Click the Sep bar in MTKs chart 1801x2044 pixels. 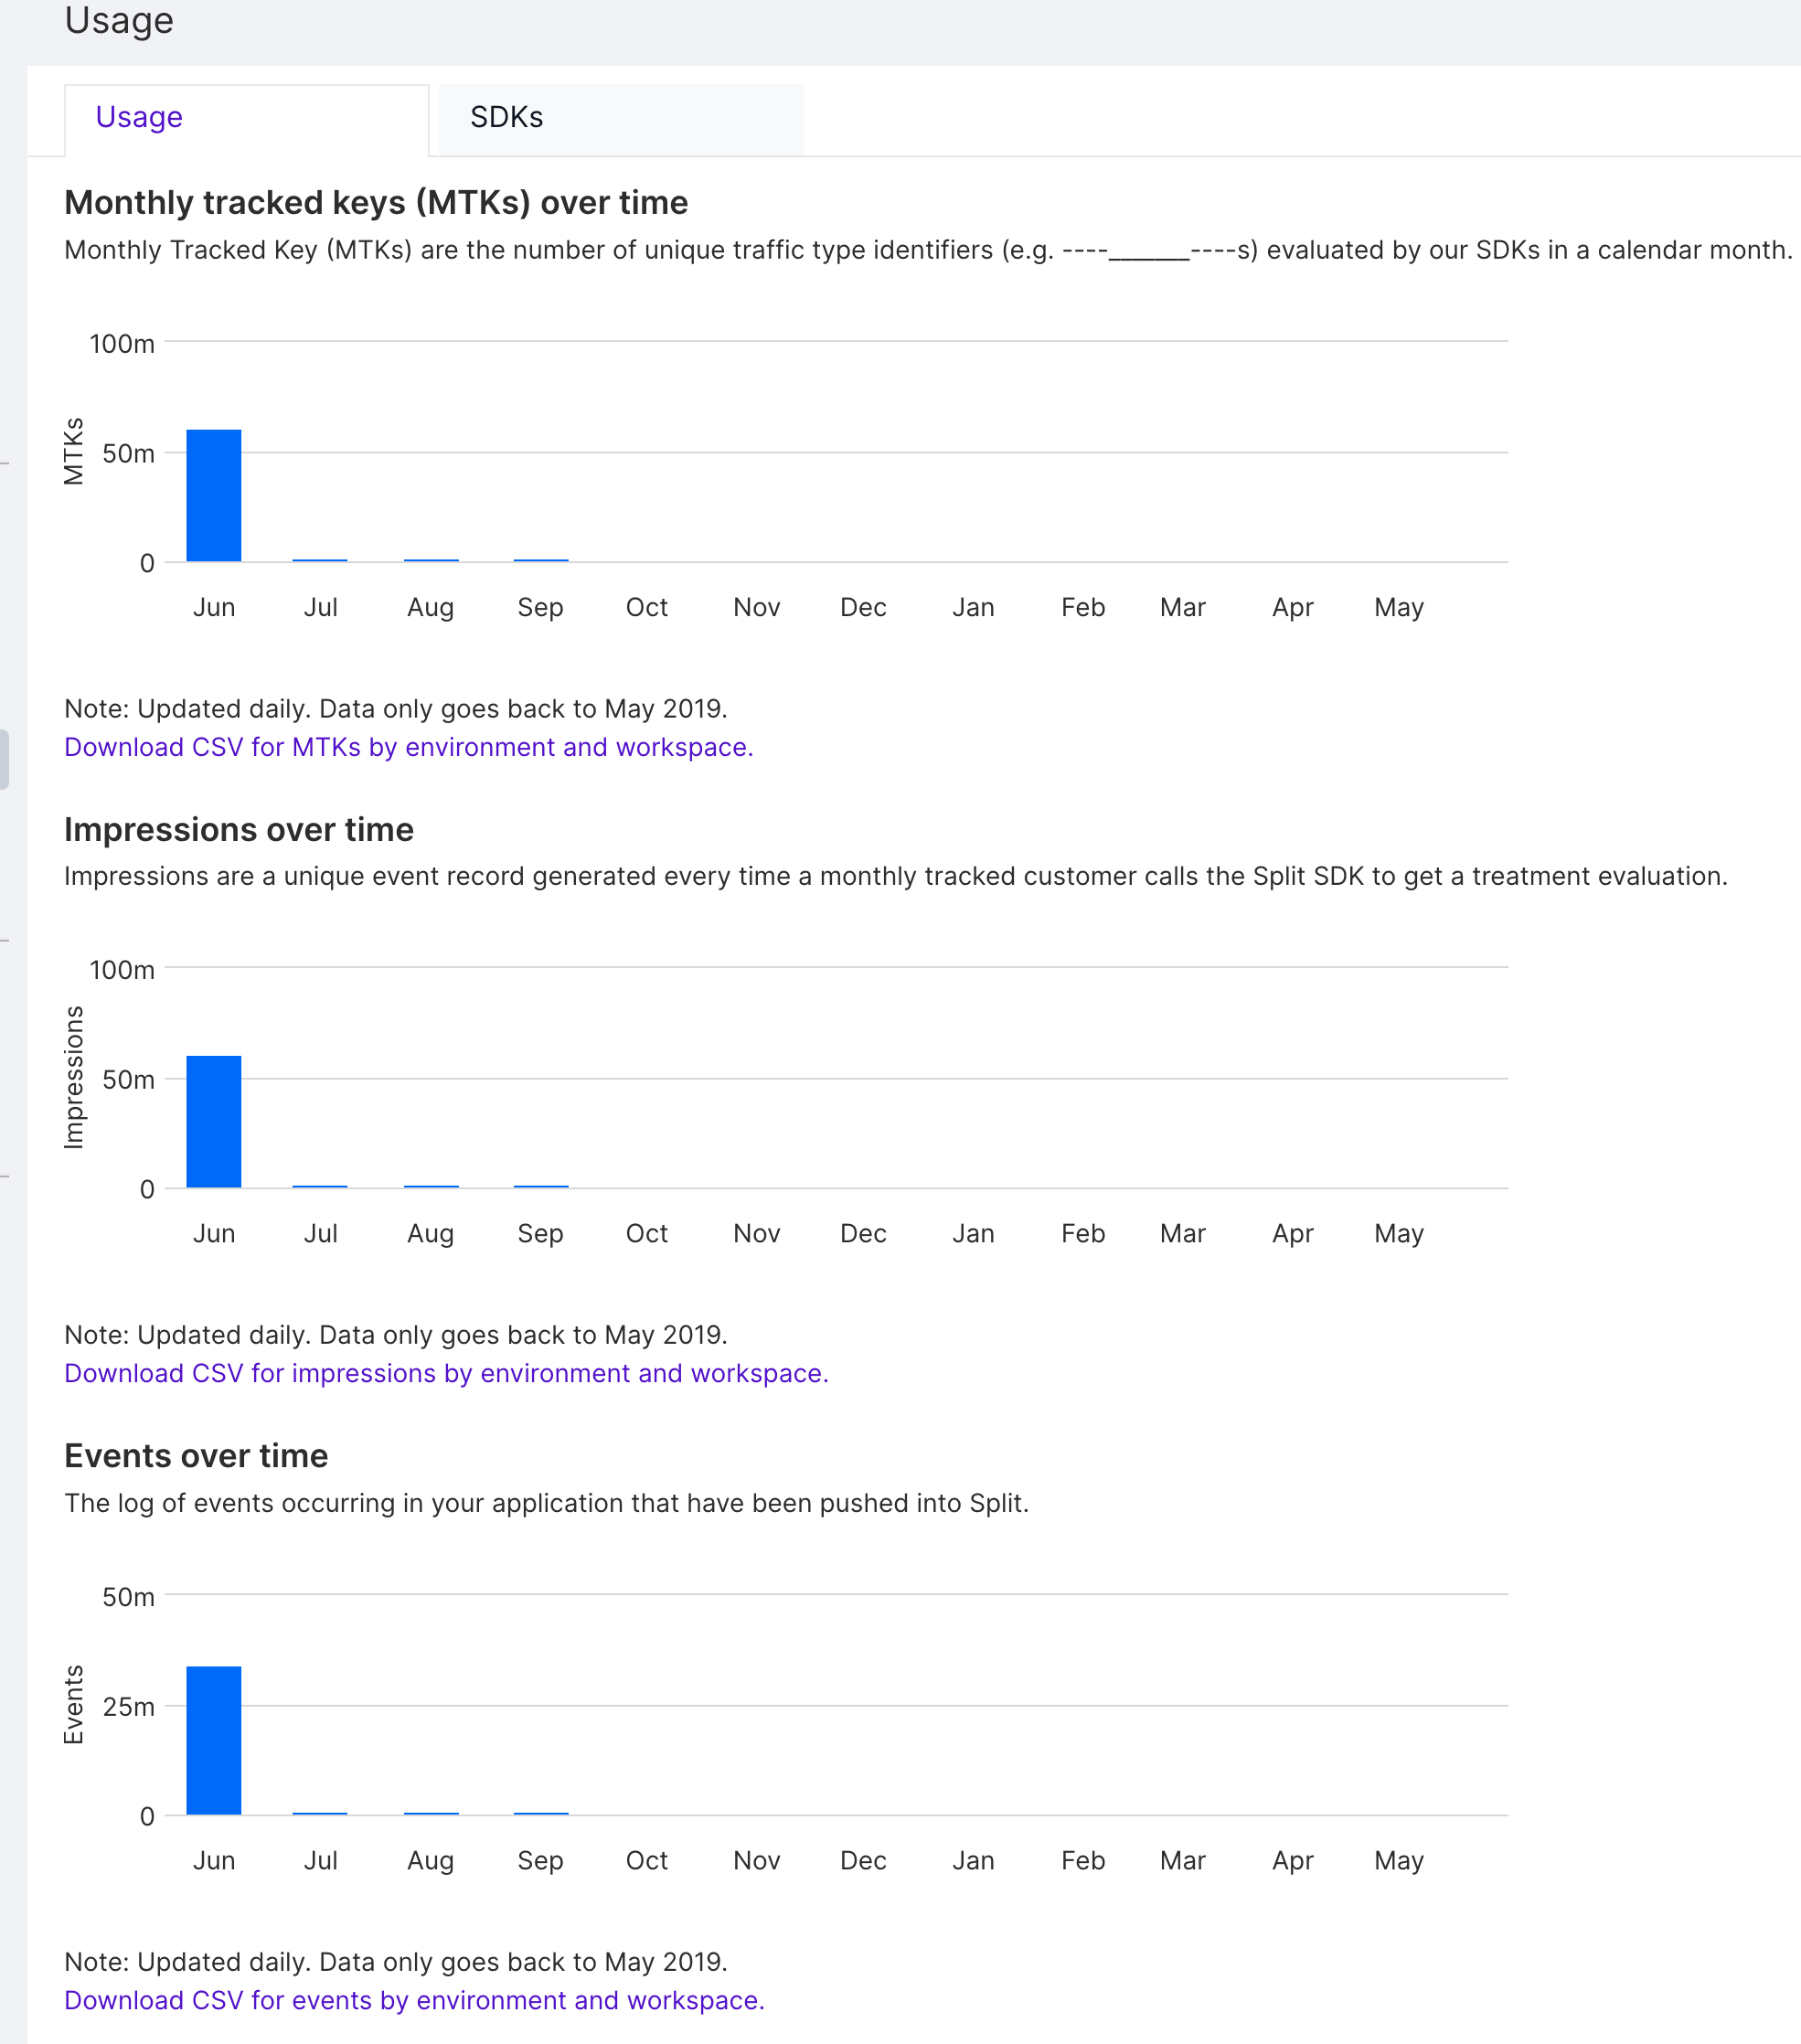pos(541,560)
